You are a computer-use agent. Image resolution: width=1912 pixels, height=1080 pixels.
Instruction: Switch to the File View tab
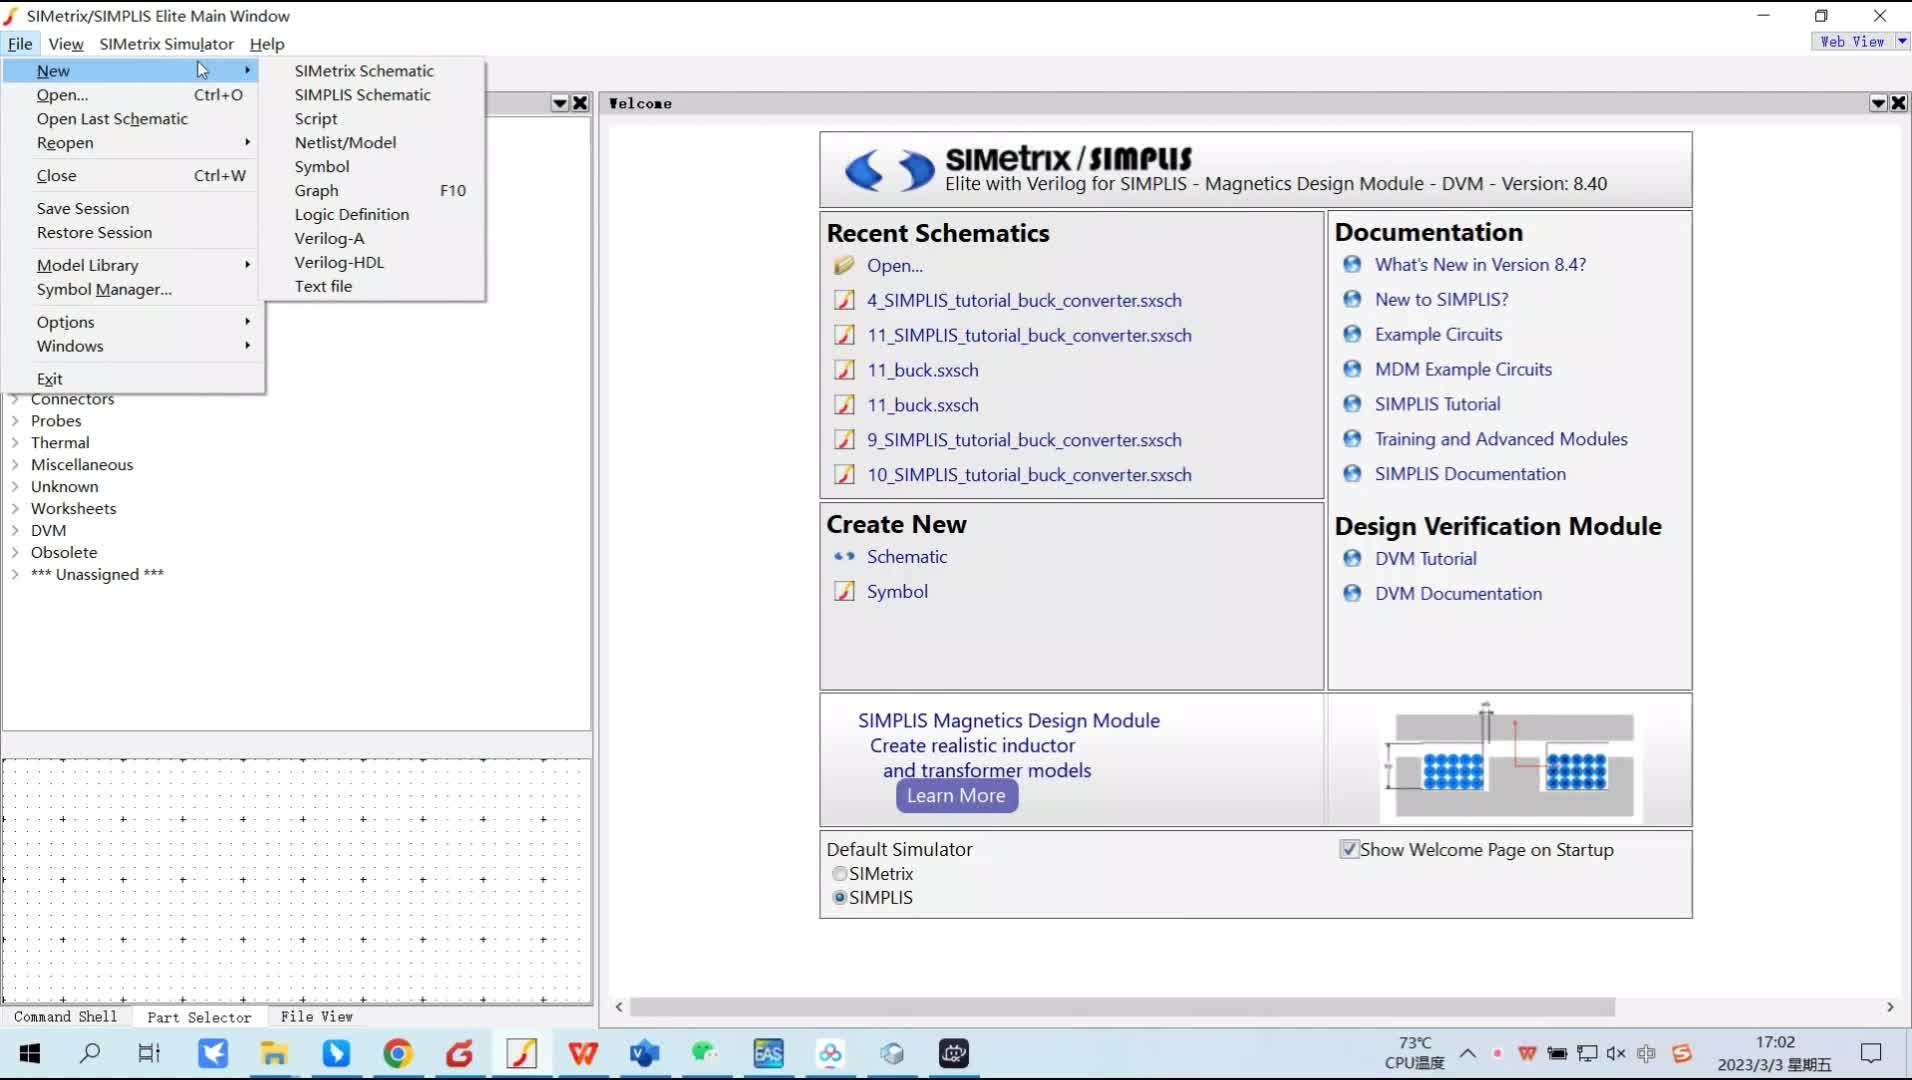316,1016
